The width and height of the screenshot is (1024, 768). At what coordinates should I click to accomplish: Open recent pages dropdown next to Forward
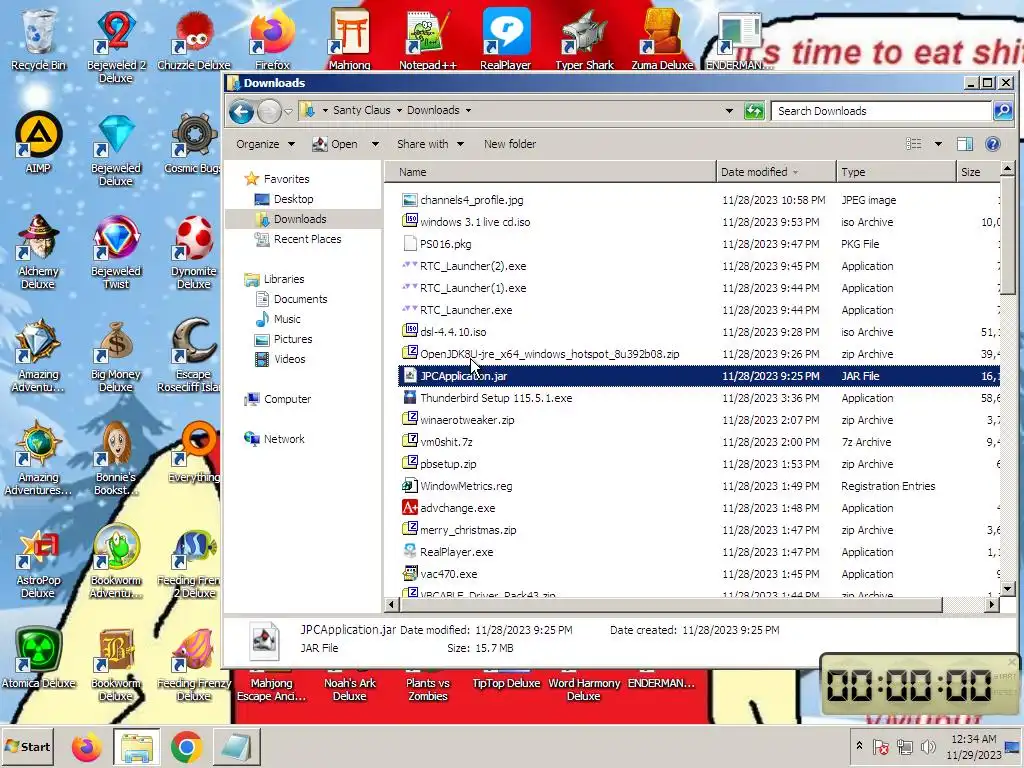click(289, 112)
